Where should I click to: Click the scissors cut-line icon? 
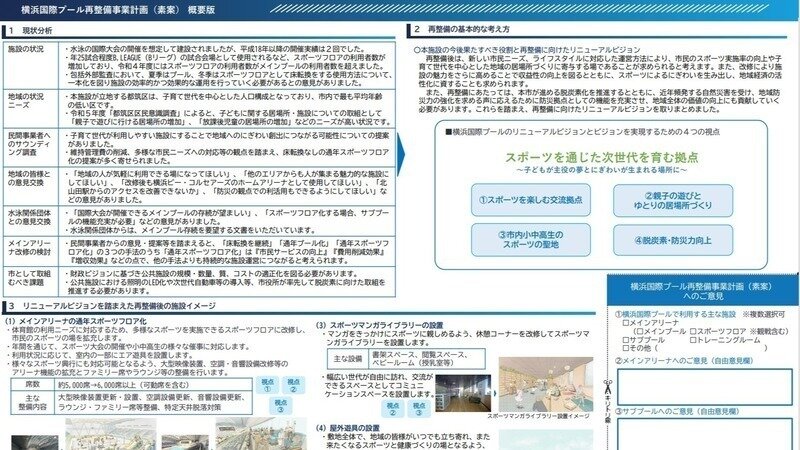coord(605,383)
